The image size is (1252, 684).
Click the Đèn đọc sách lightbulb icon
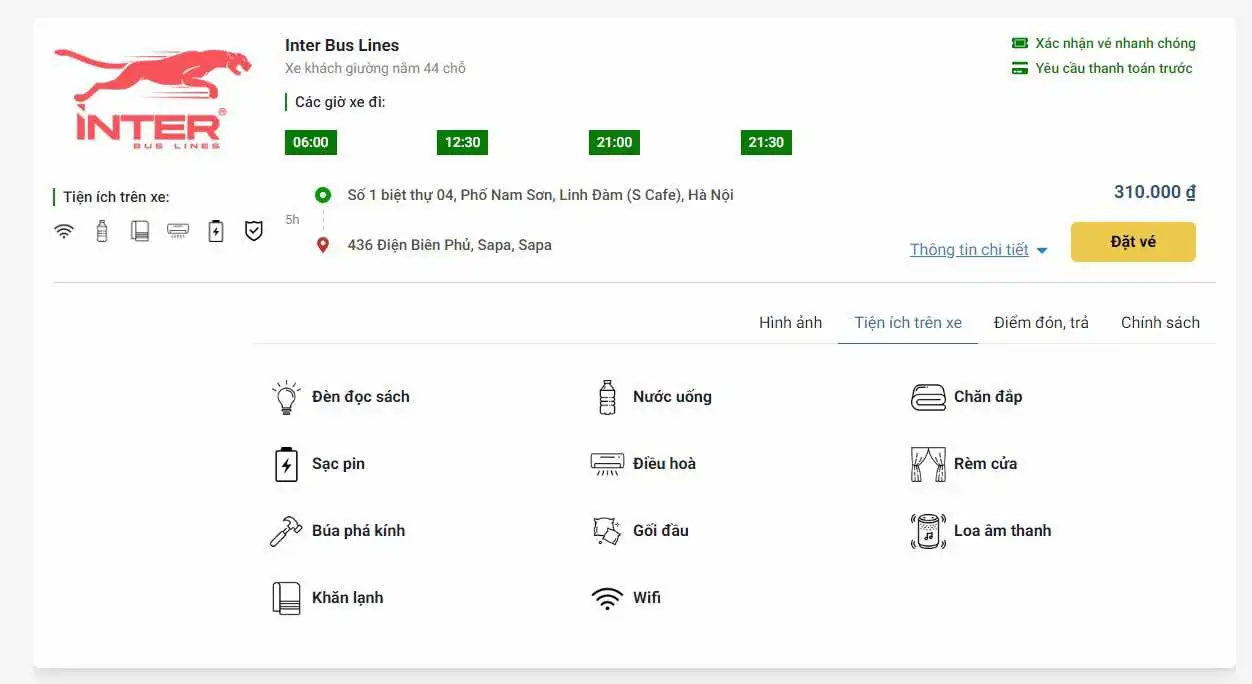[286, 397]
